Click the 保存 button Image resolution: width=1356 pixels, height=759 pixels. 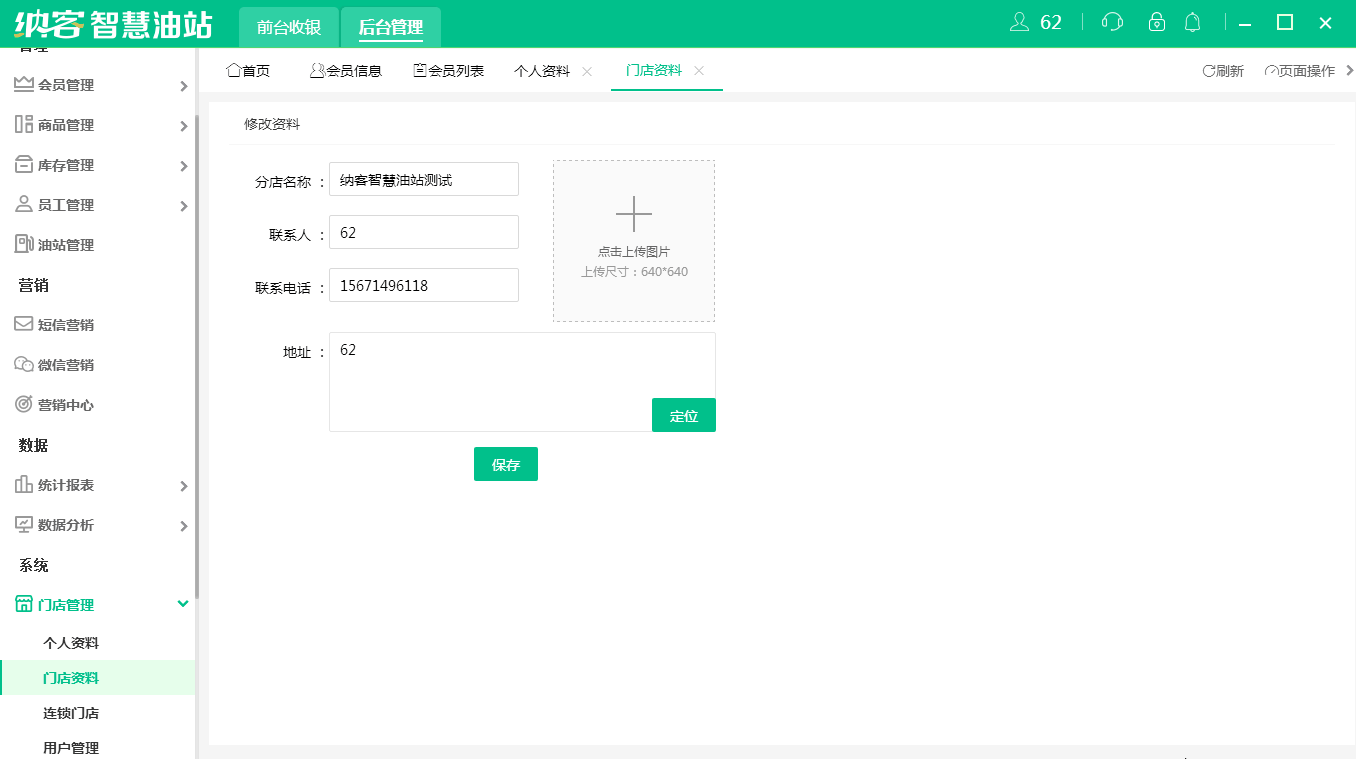505,463
